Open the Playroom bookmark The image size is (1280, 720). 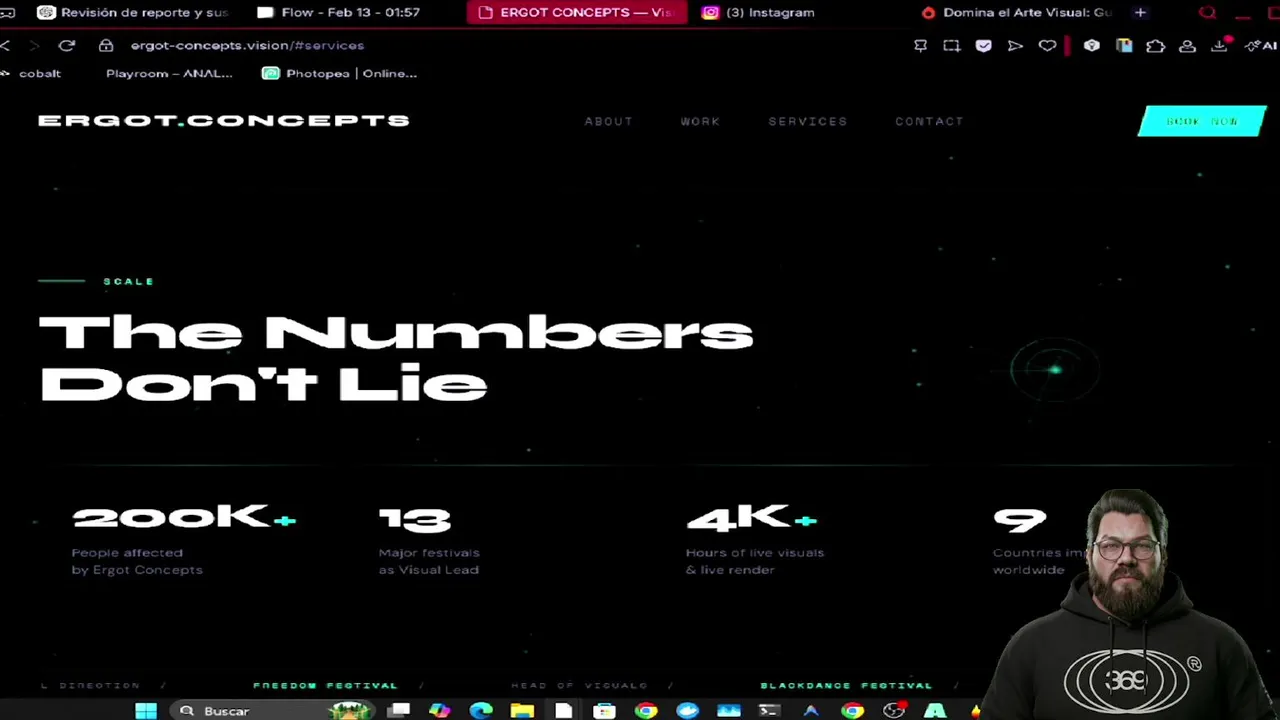pos(169,73)
